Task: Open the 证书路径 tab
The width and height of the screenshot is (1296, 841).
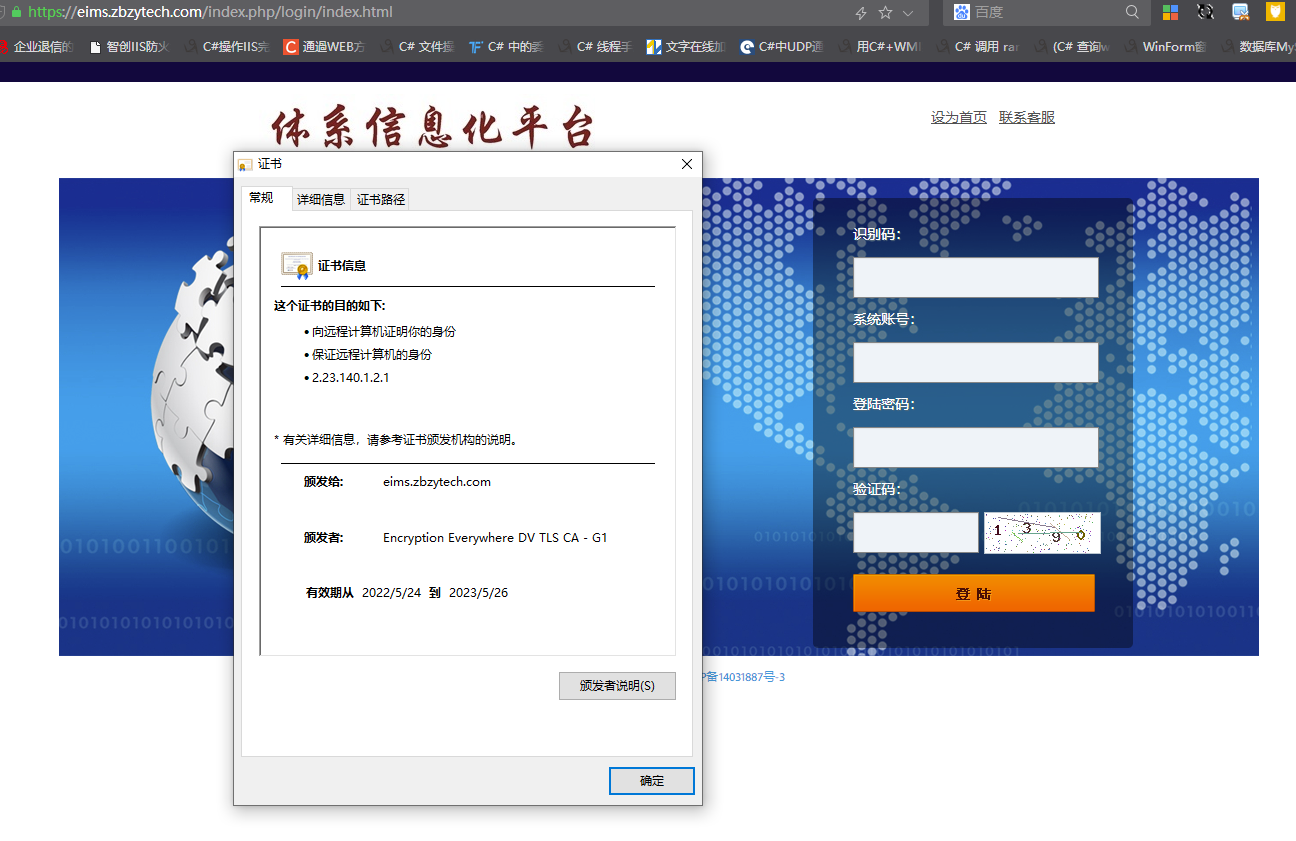Action: pyautogui.click(x=381, y=199)
